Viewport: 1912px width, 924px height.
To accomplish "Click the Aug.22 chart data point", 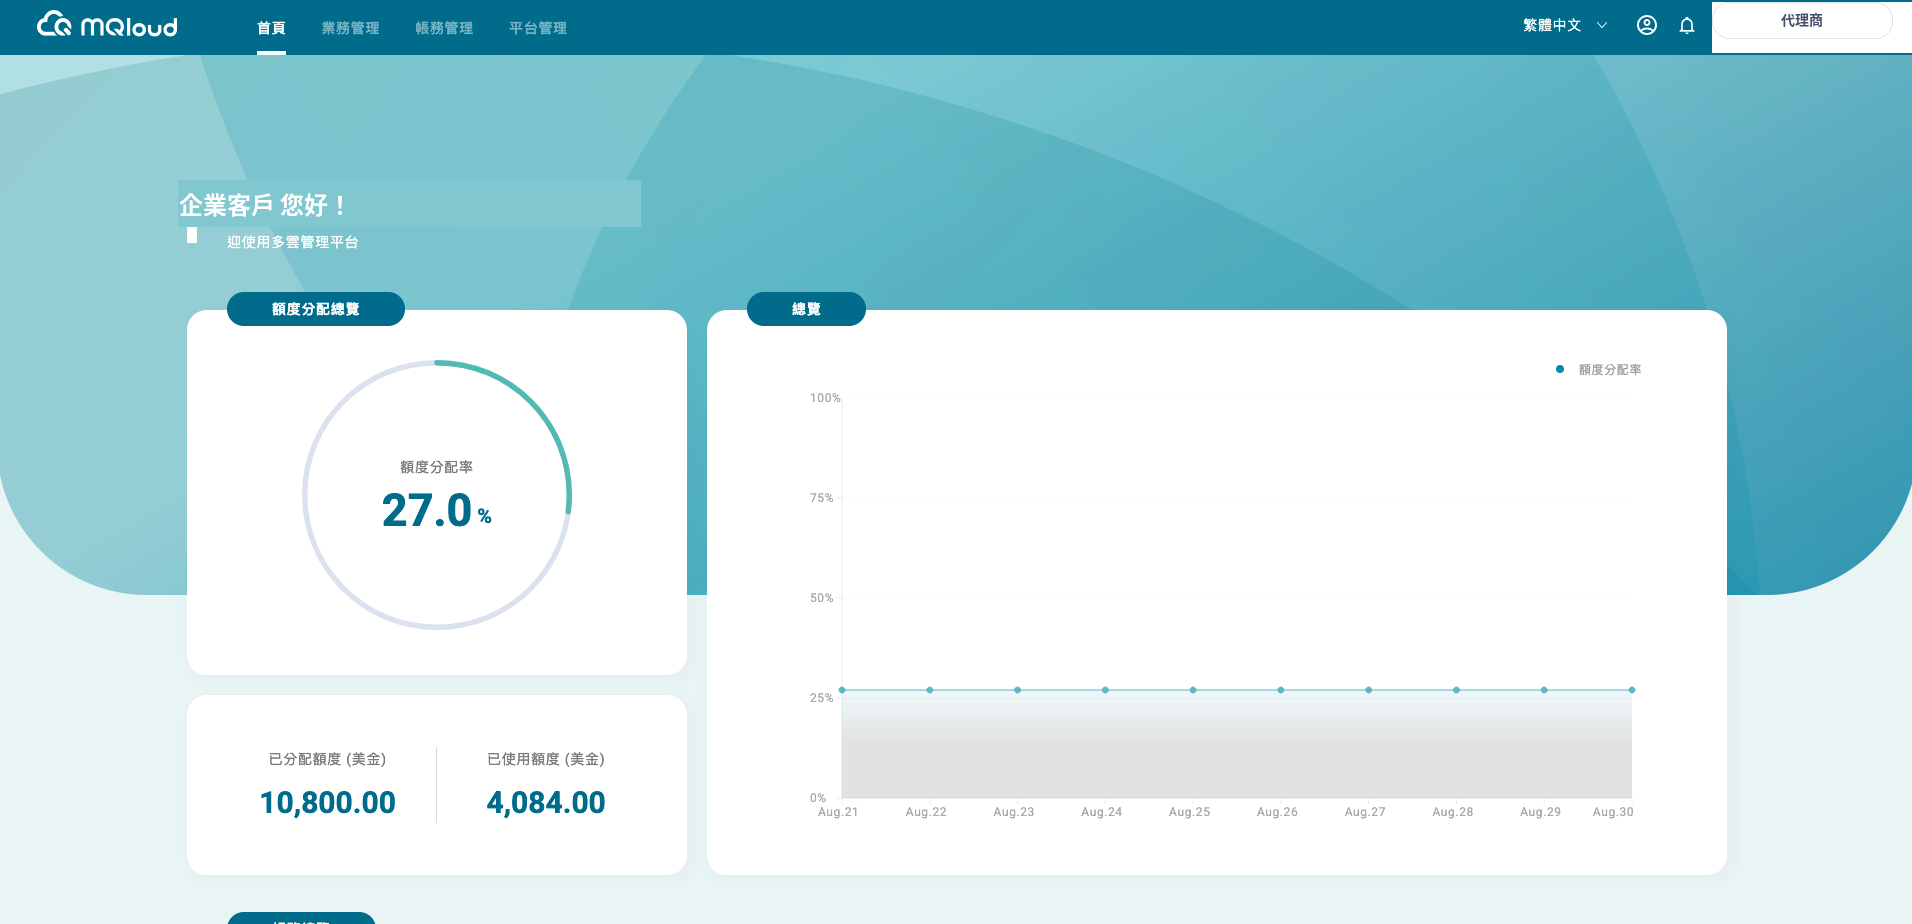I will click(930, 690).
